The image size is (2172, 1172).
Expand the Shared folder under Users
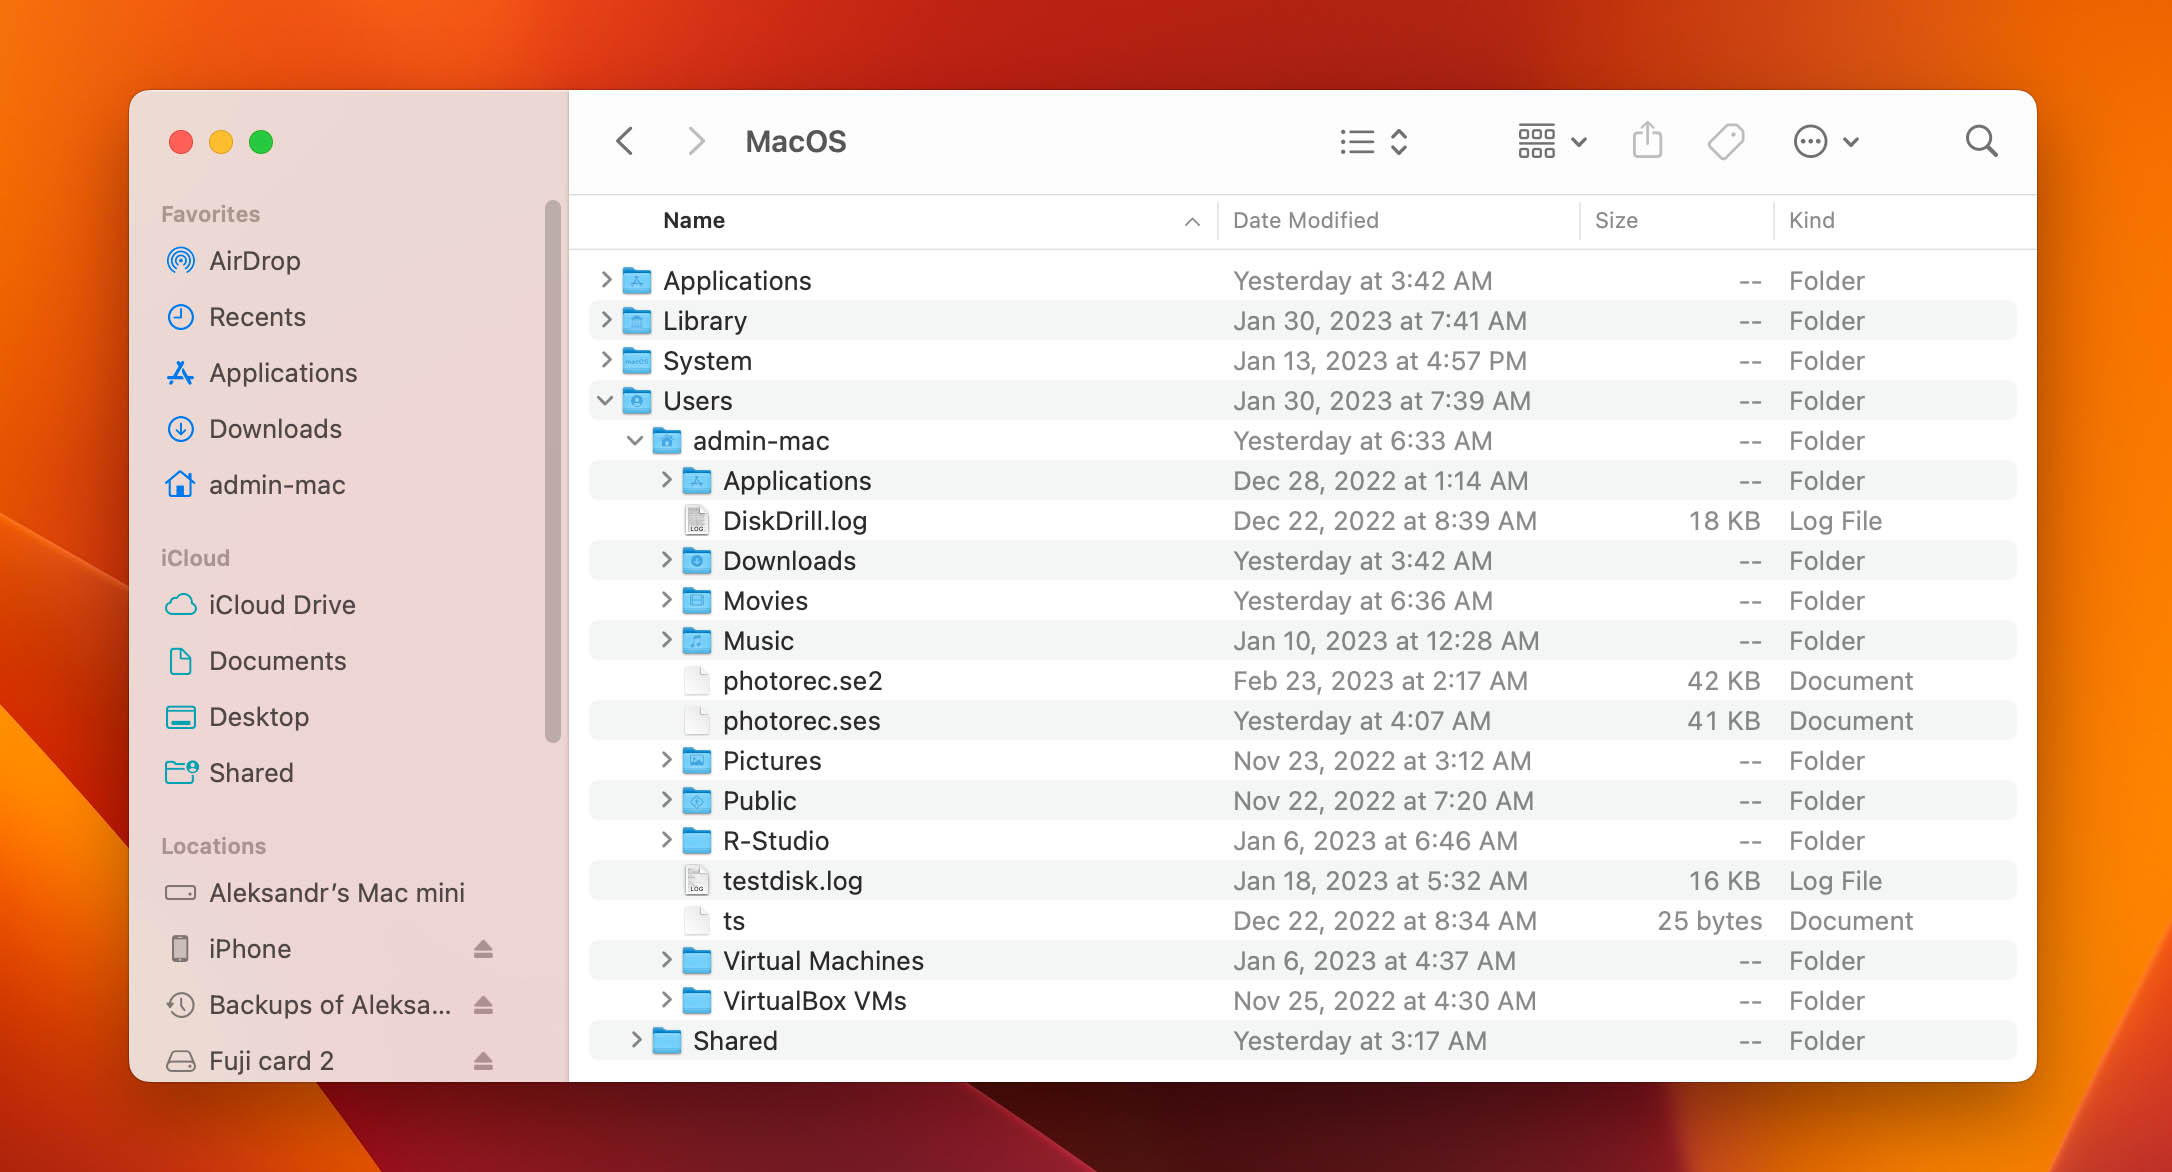click(636, 1040)
